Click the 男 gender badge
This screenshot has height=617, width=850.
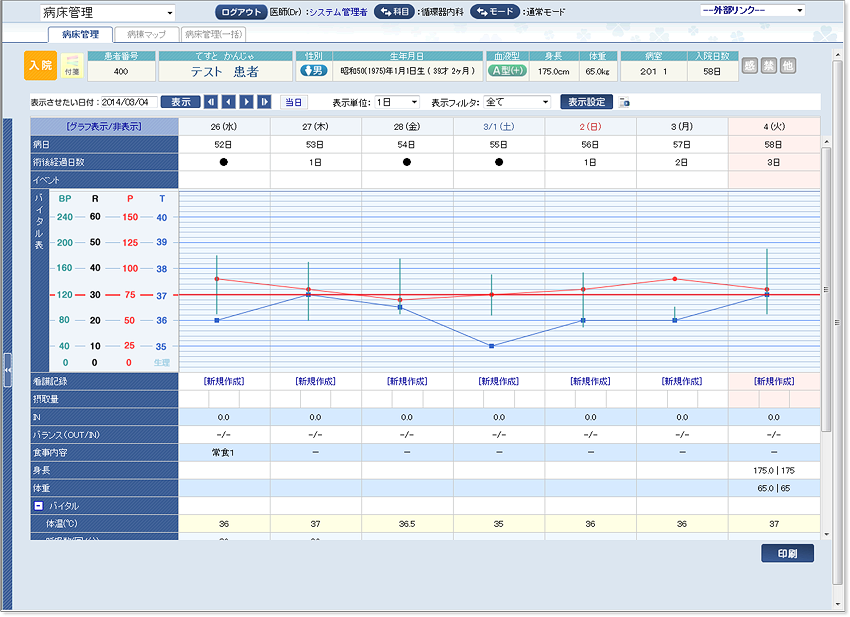(314, 70)
